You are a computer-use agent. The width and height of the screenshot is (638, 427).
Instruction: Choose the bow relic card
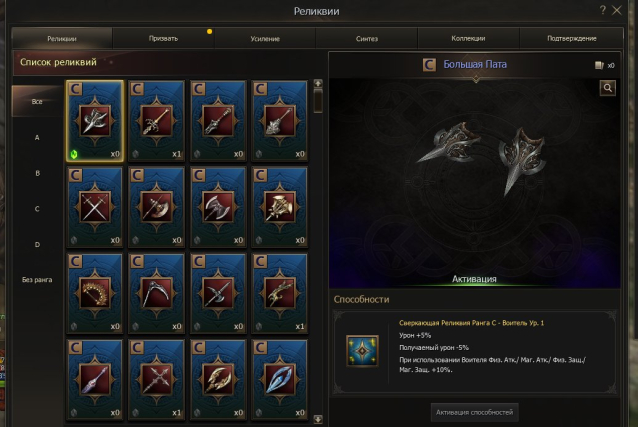coord(95,293)
